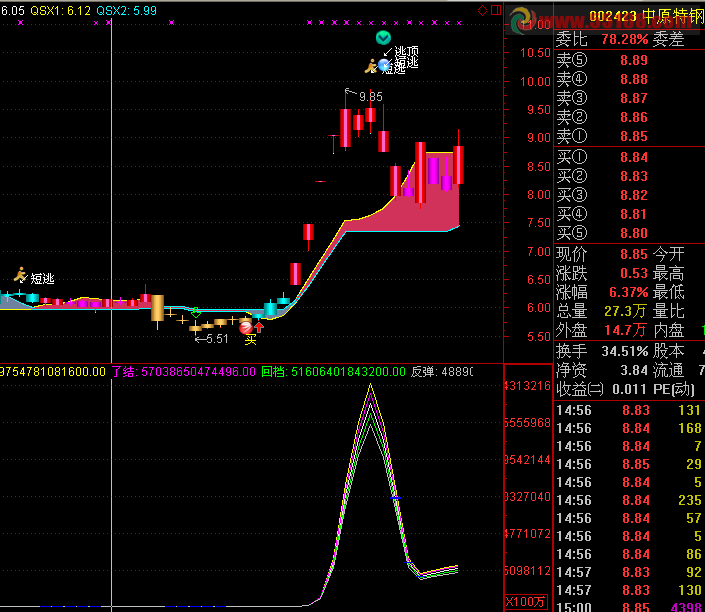Click the red ball buy signal icon
The image size is (705, 612).
245,328
